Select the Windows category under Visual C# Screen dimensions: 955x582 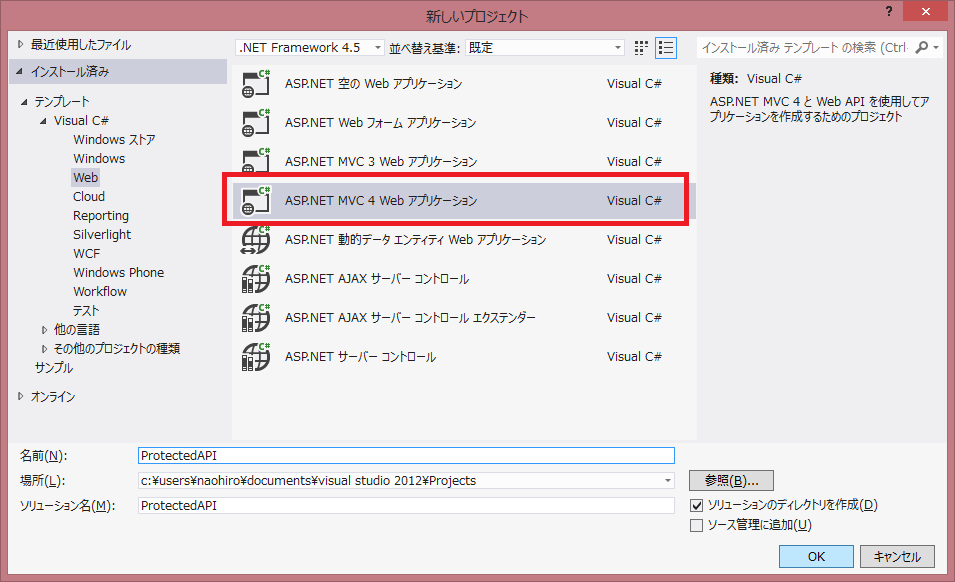[x=99, y=158]
